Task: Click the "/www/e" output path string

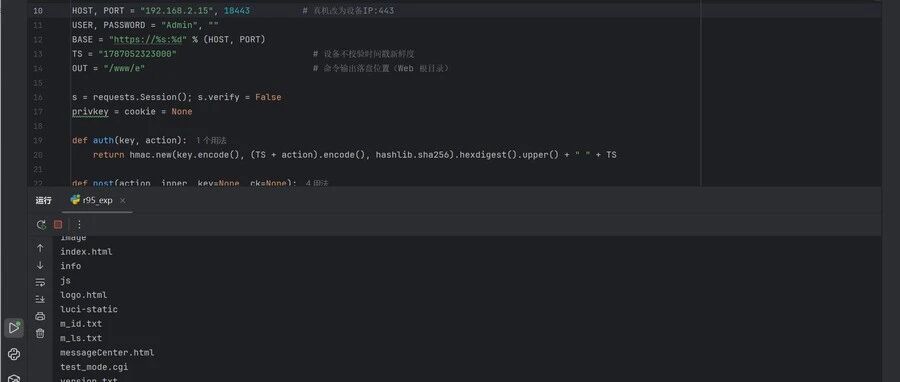Action: [124, 68]
